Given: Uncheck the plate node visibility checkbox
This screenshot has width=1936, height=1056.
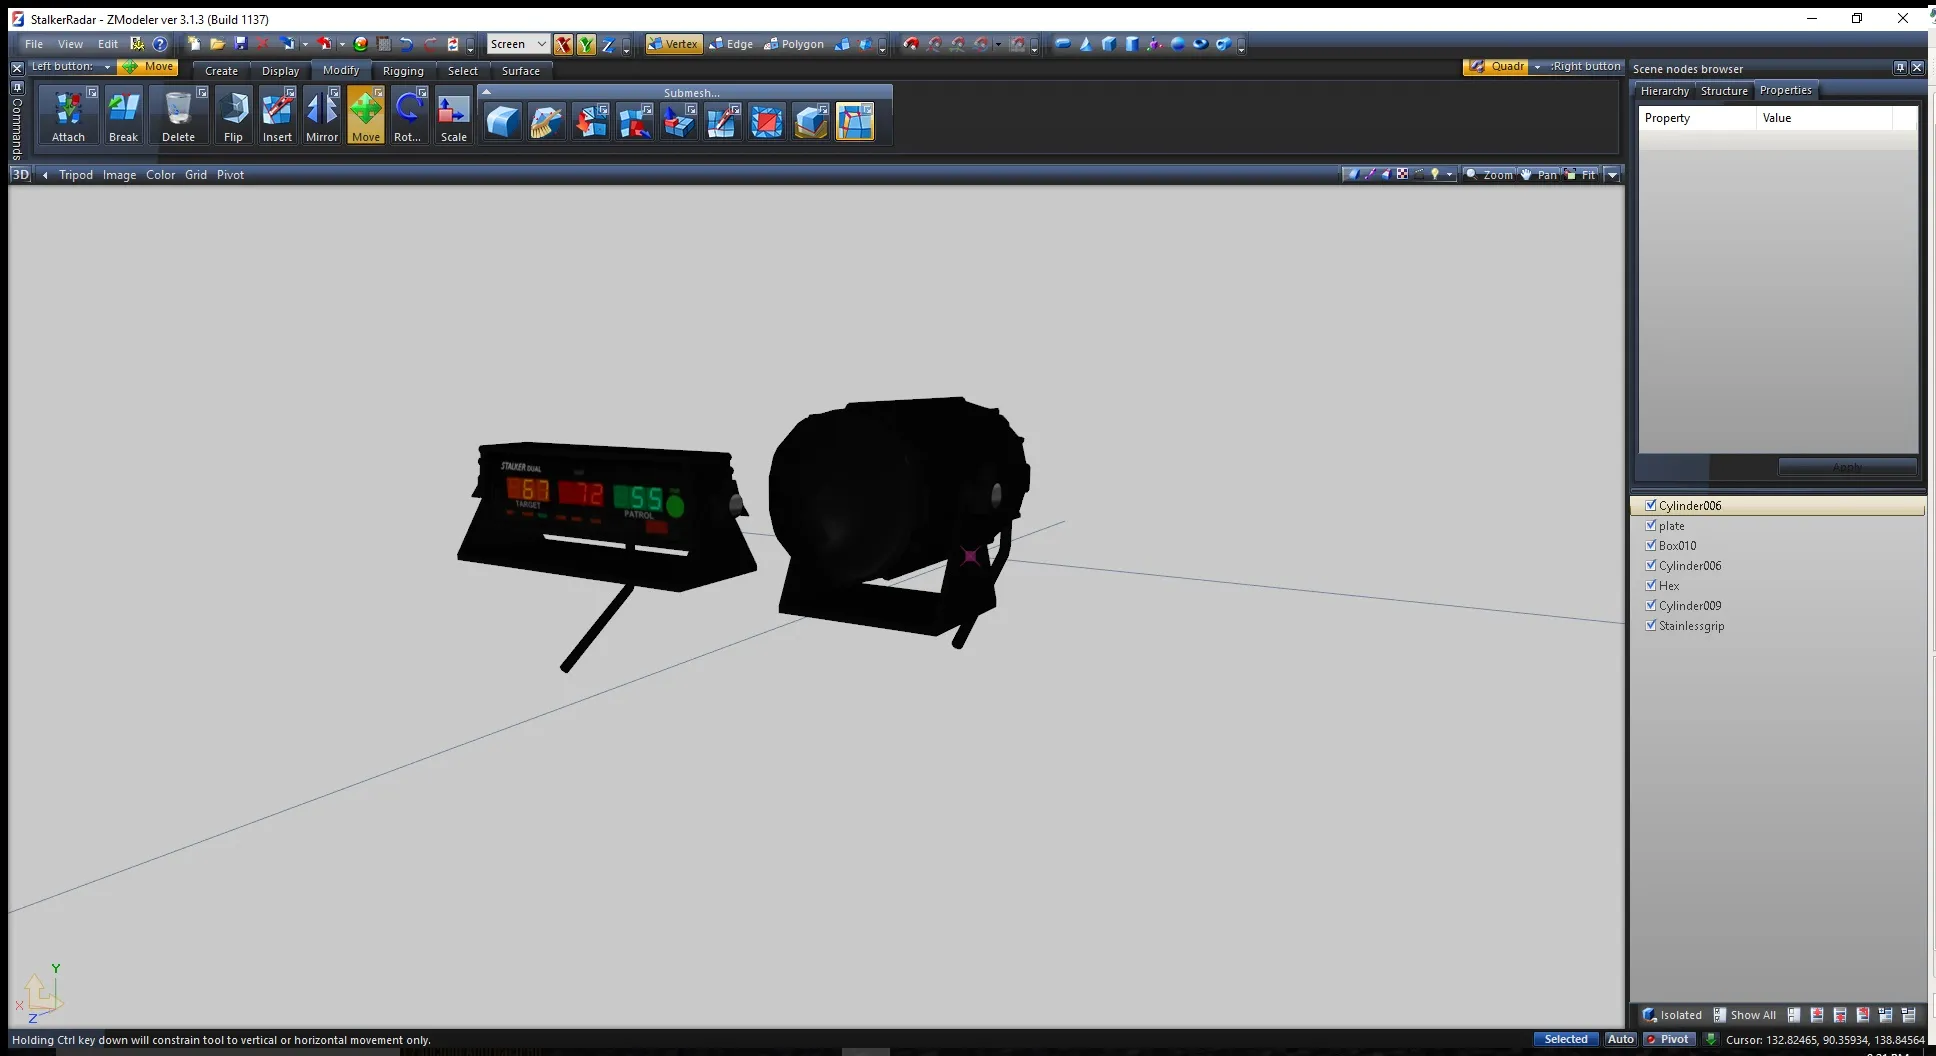Looking at the screenshot, I should (x=1651, y=525).
